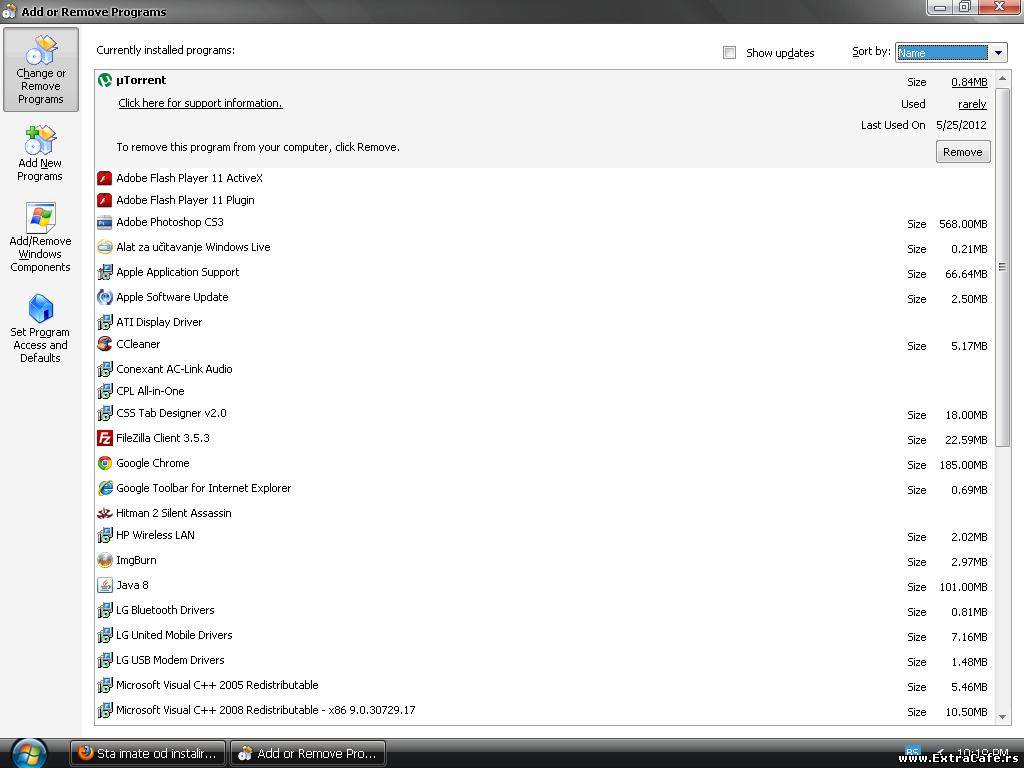
Task: Select the ImgBurn entry name
Action: [x=136, y=560]
